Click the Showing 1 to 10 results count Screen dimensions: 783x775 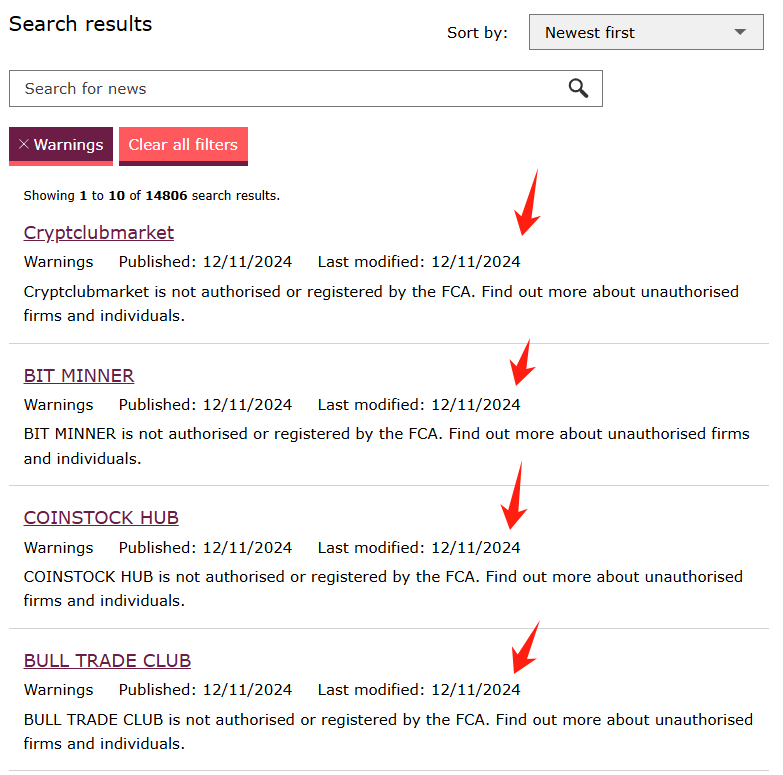point(152,195)
